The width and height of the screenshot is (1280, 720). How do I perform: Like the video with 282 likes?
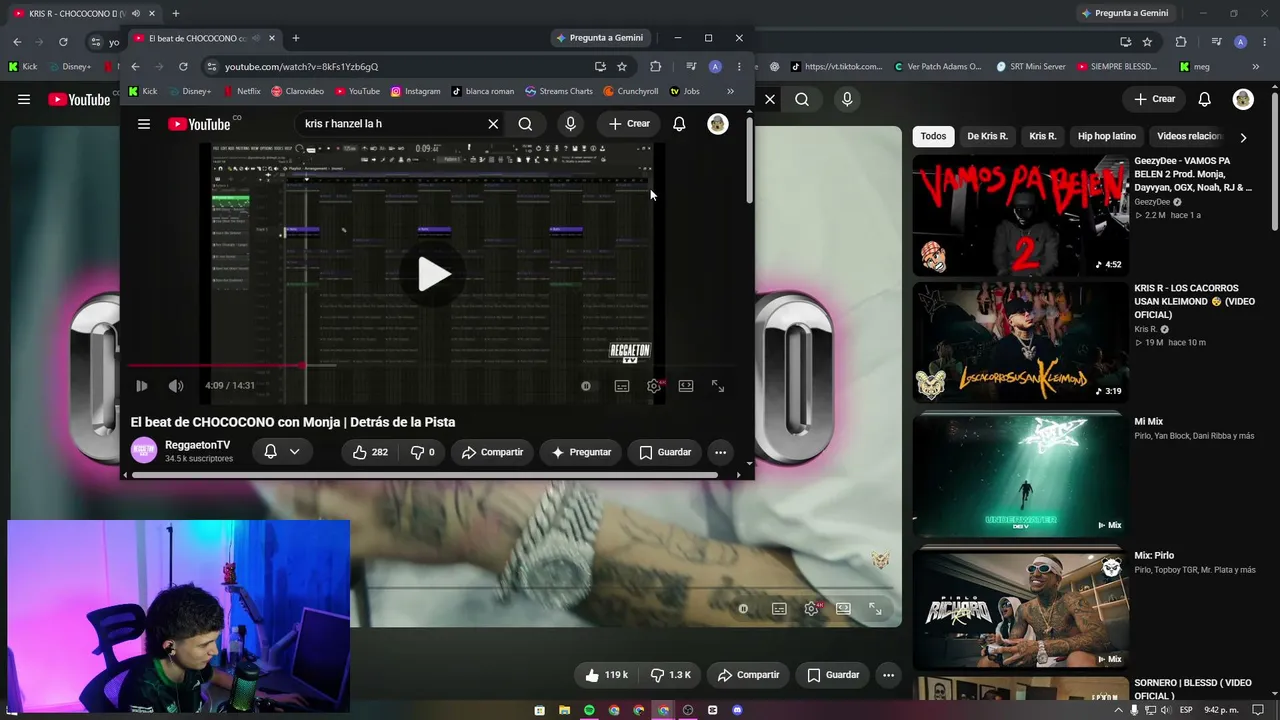click(369, 452)
